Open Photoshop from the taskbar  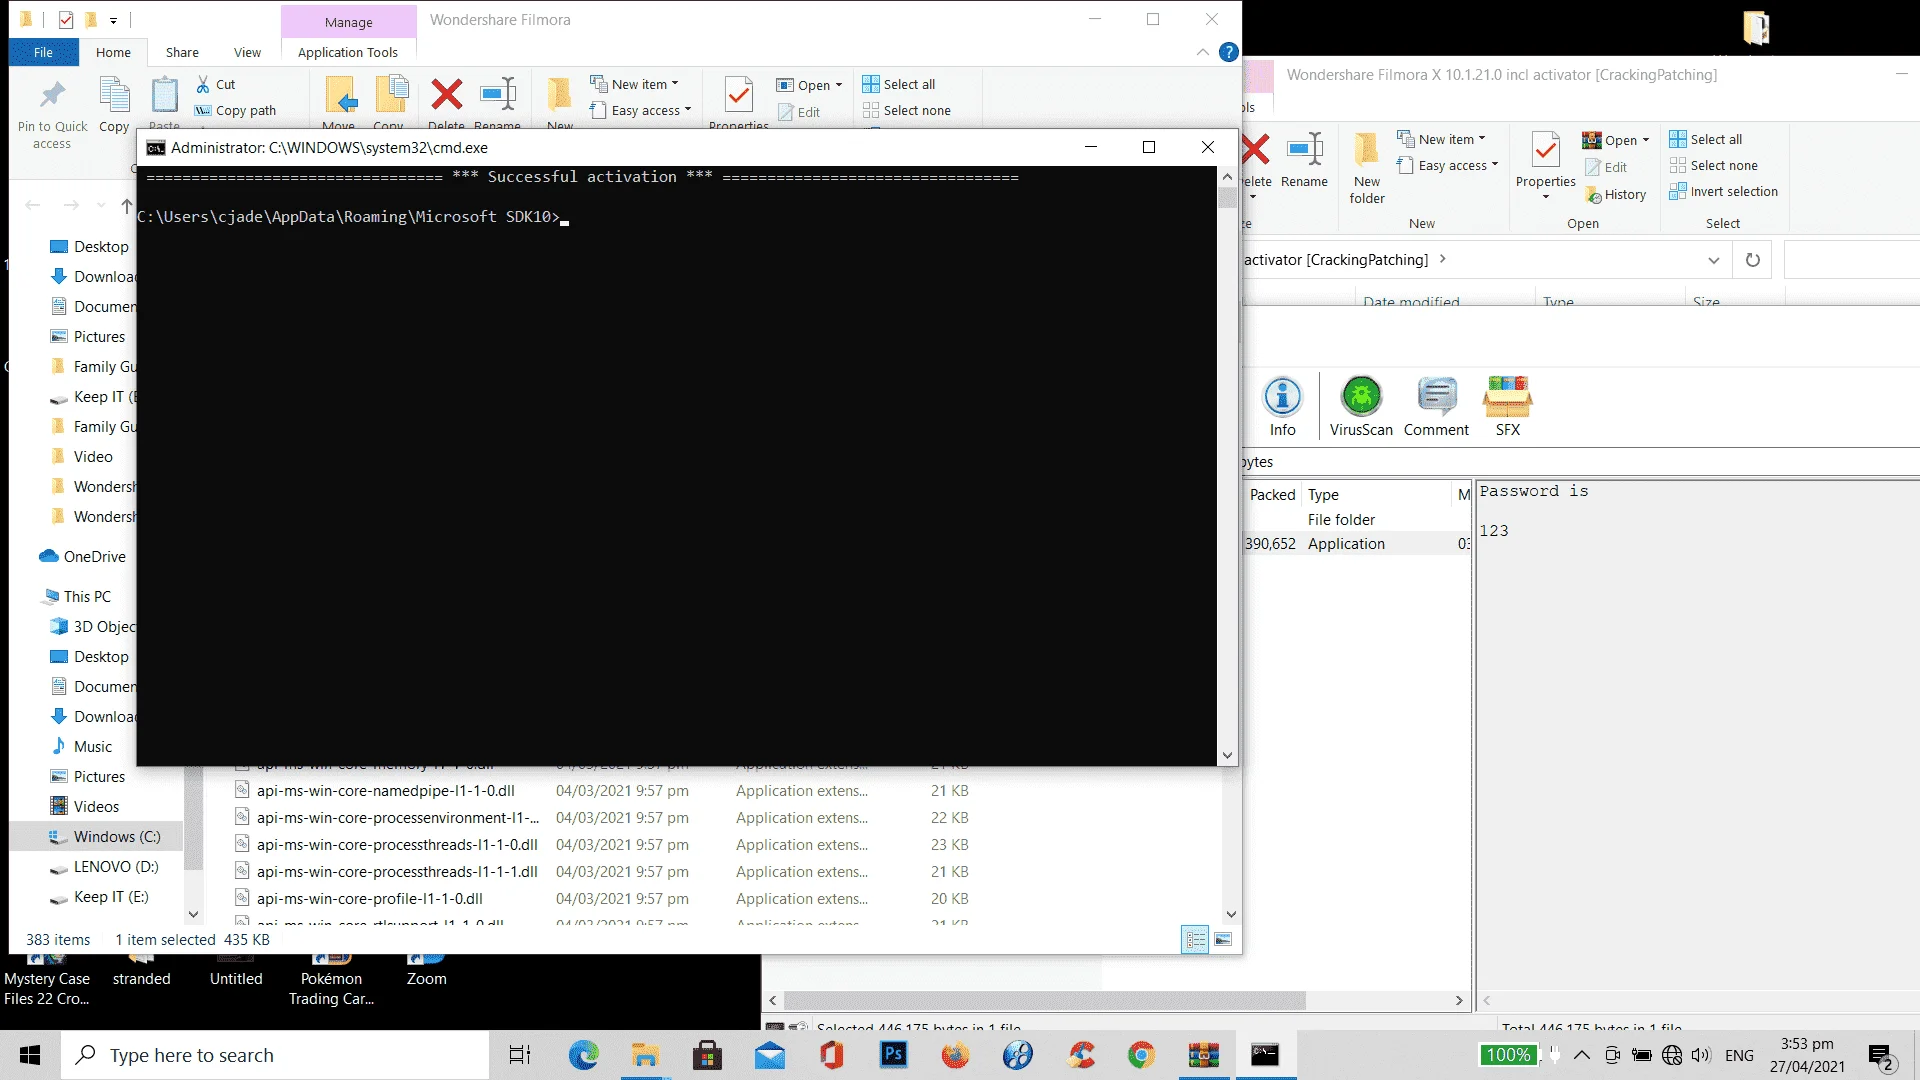[x=893, y=1054]
